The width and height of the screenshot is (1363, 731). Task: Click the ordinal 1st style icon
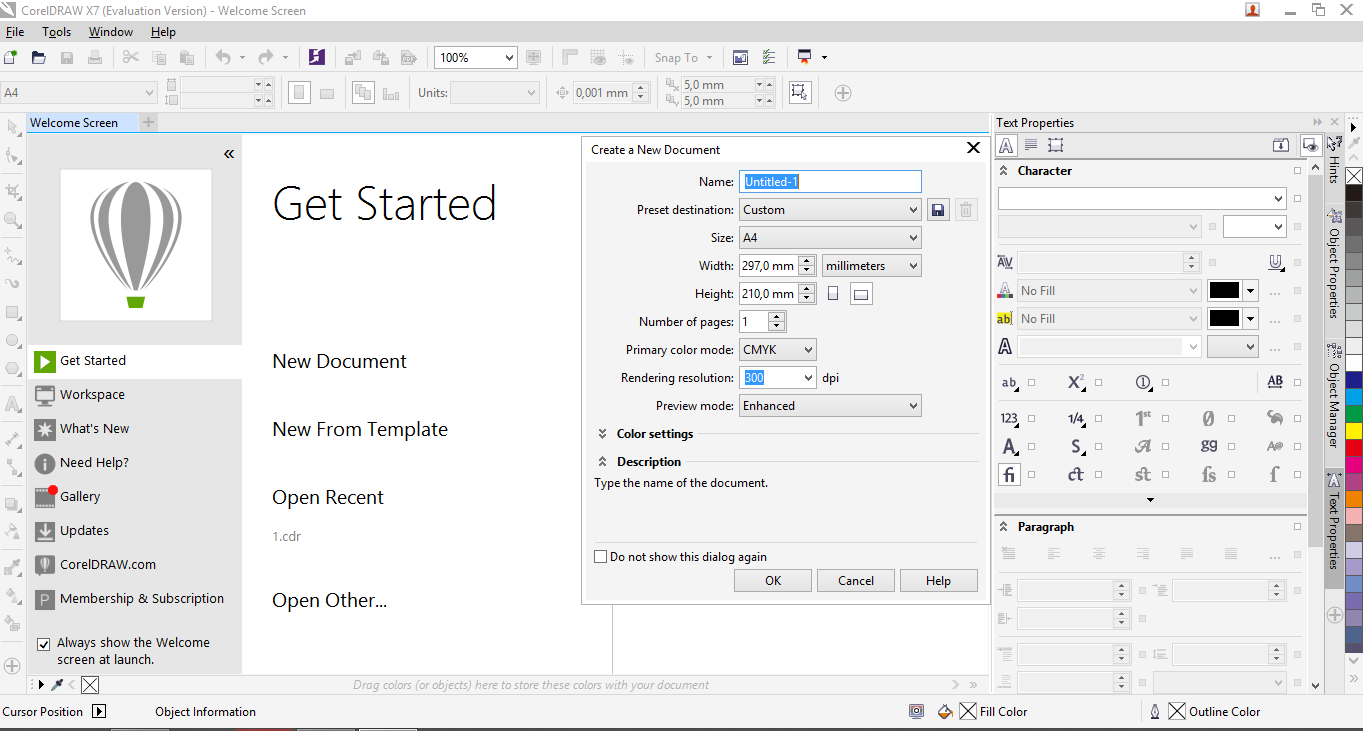click(x=1143, y=419)
